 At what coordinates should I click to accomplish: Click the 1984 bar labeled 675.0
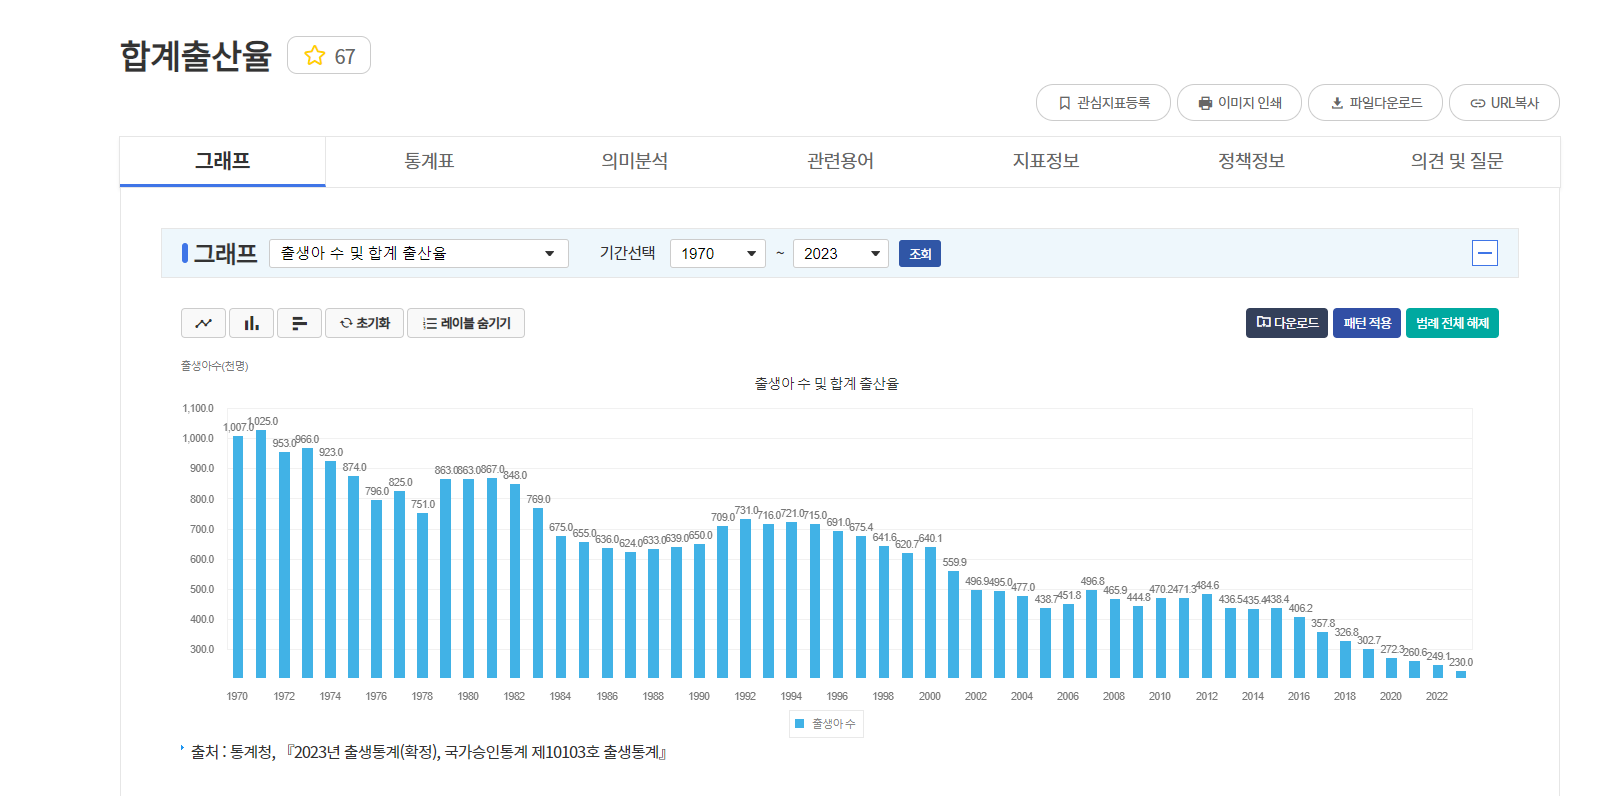(561, 607)
